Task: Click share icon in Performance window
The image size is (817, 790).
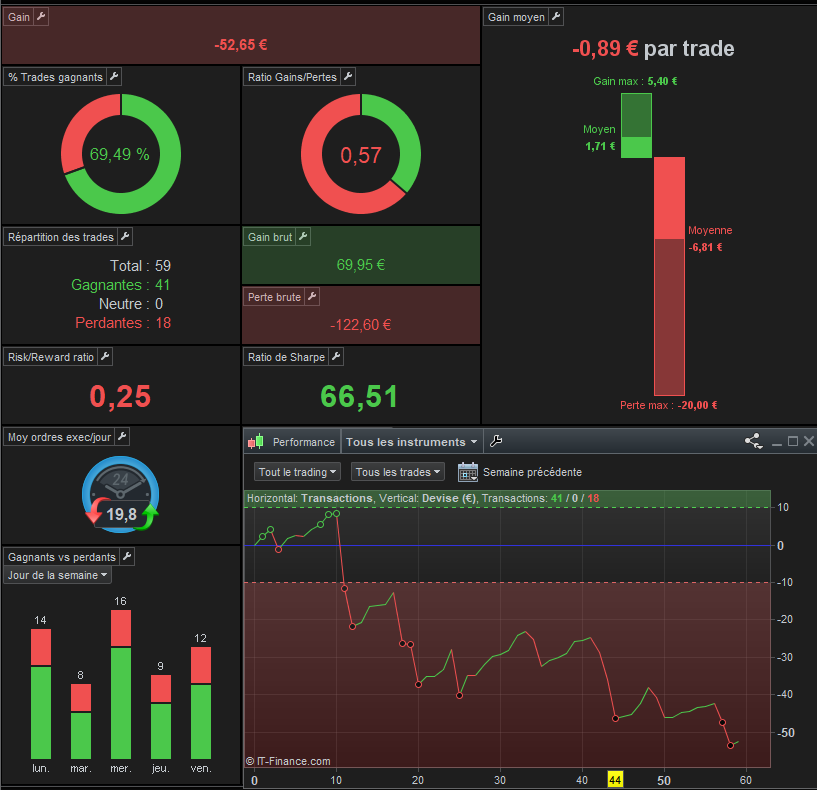Action: click(753, 441)
